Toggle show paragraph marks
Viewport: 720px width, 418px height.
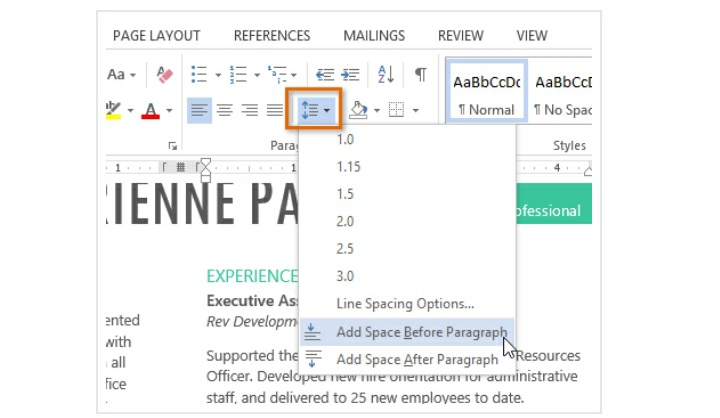click(x=421, y=75)
